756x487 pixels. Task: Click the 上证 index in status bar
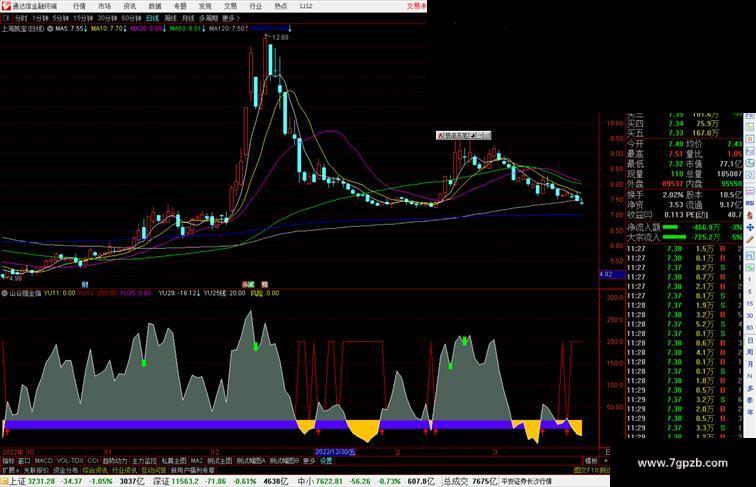18,481
